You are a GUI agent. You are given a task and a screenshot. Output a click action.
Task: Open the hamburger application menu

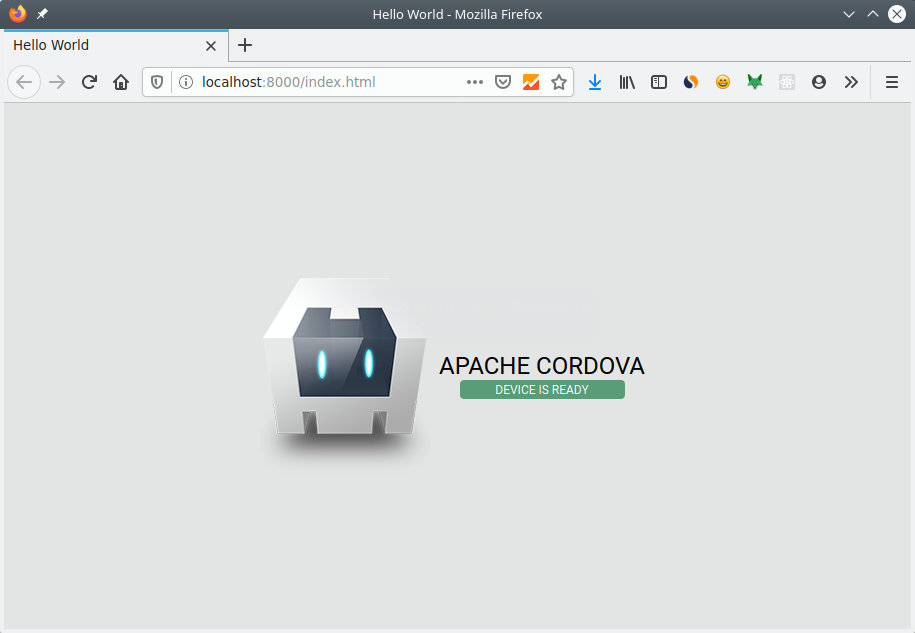click(x=891, y=82)
